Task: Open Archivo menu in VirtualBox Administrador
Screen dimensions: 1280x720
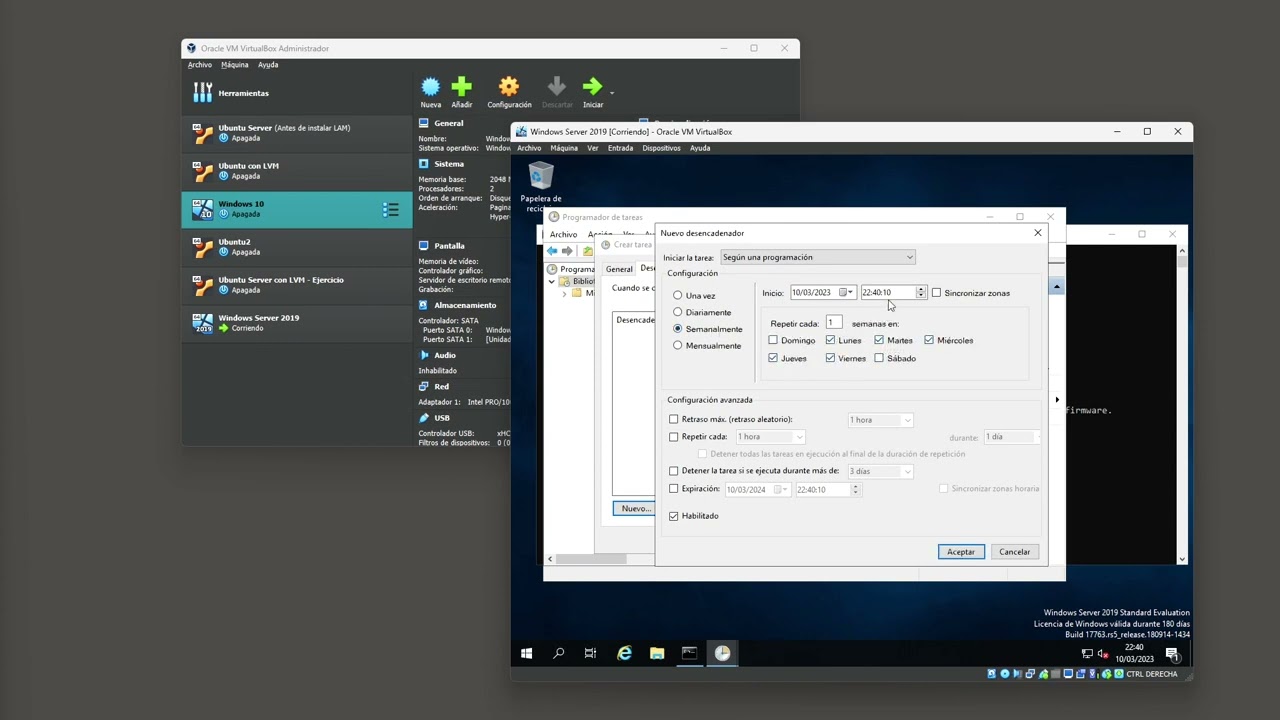Action: tap(200, 65)
